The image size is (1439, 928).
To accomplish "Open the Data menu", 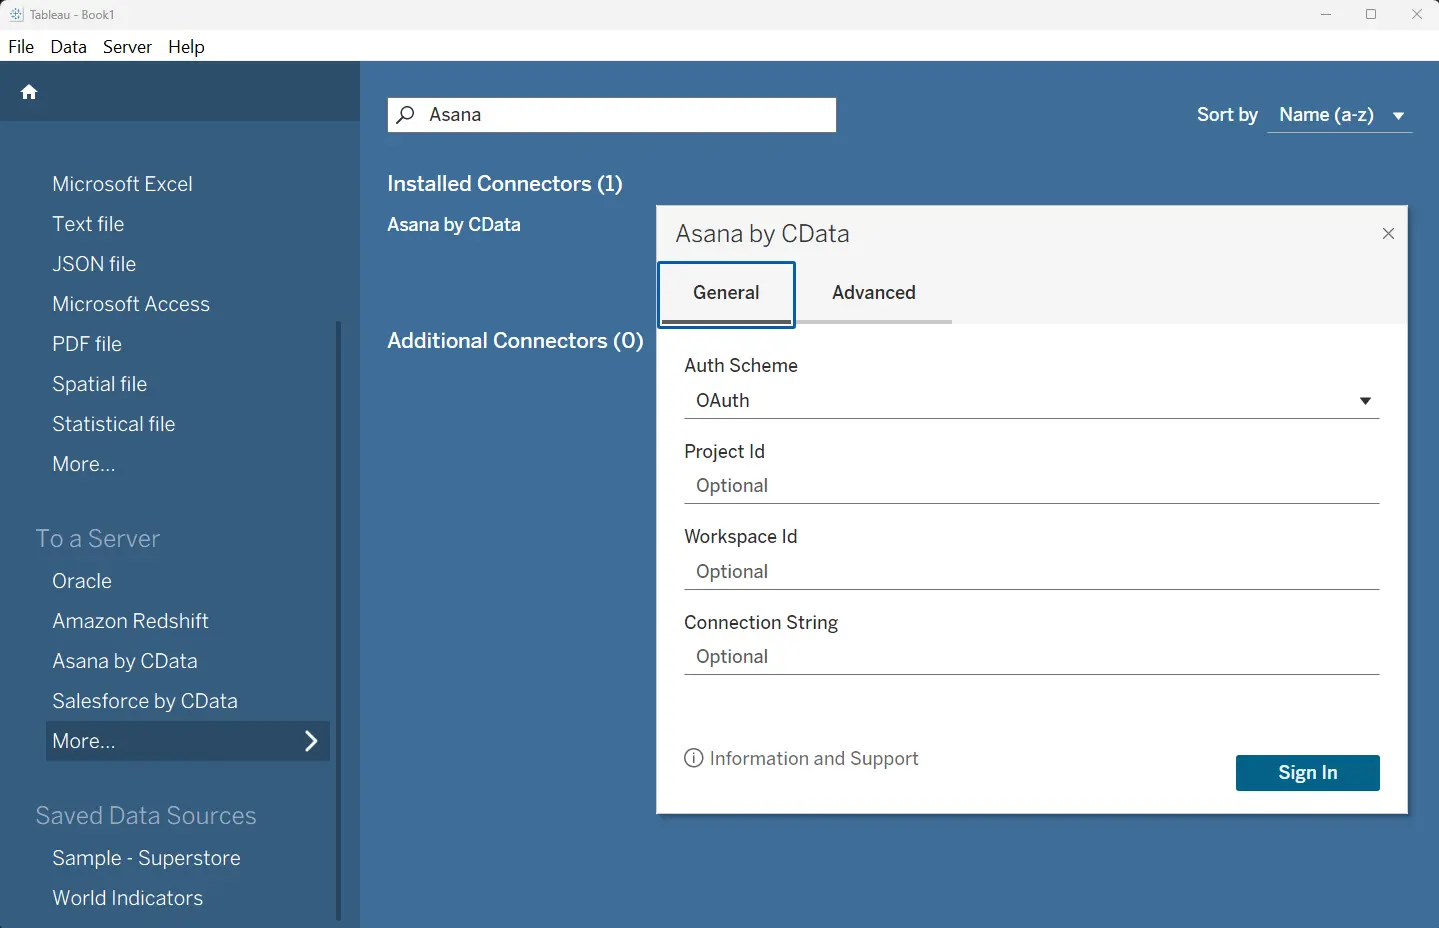I will click(68, 46).
